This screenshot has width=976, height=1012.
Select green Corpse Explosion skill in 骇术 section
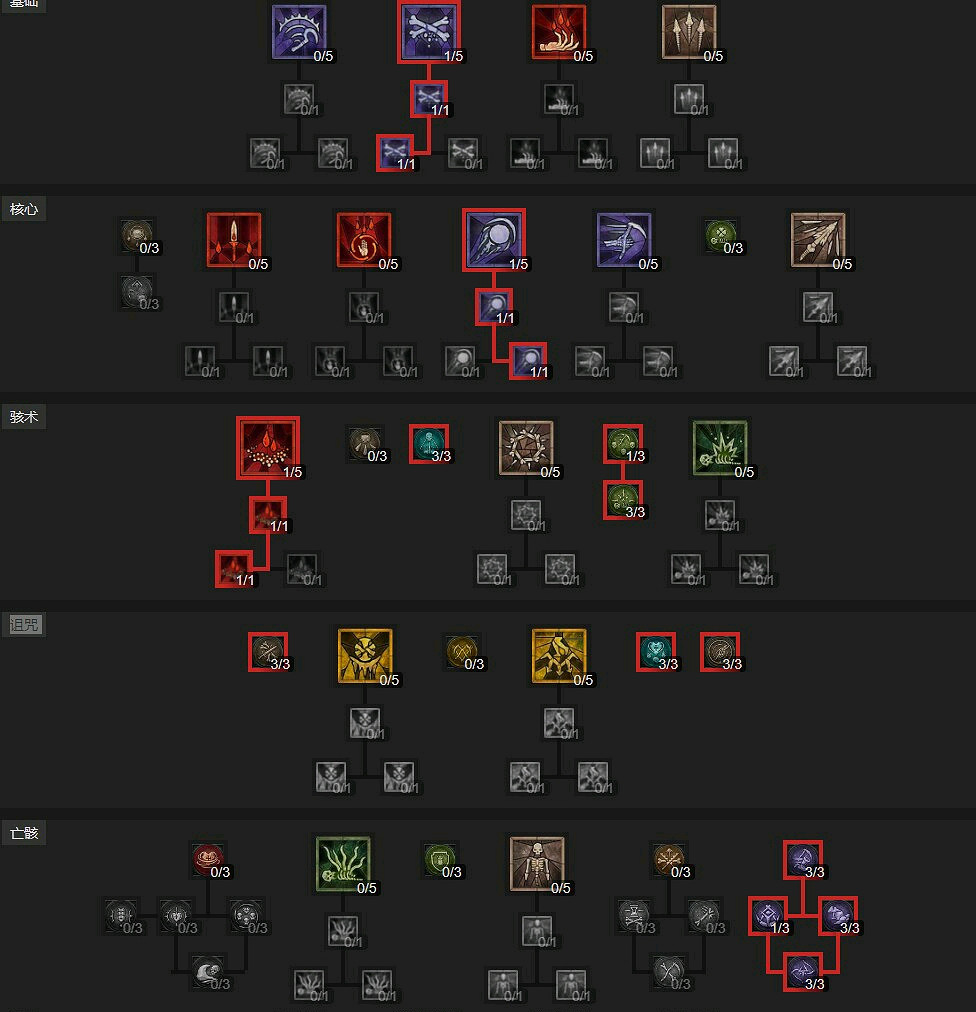720,447
